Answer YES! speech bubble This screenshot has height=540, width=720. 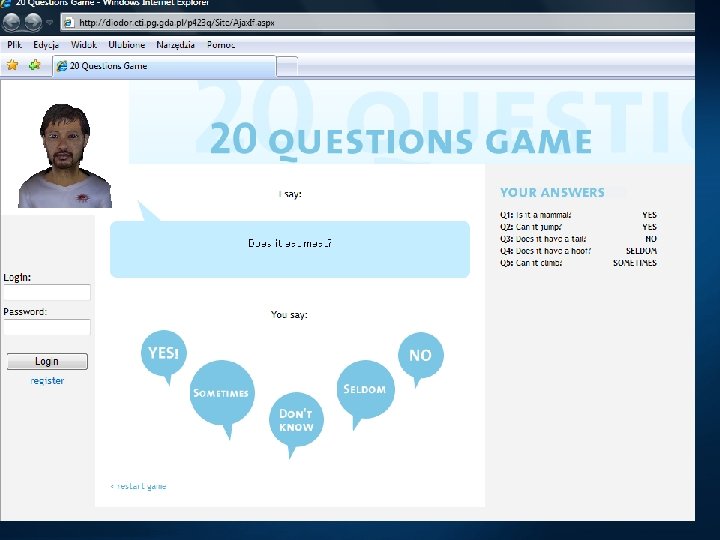[x=164, y=353]
